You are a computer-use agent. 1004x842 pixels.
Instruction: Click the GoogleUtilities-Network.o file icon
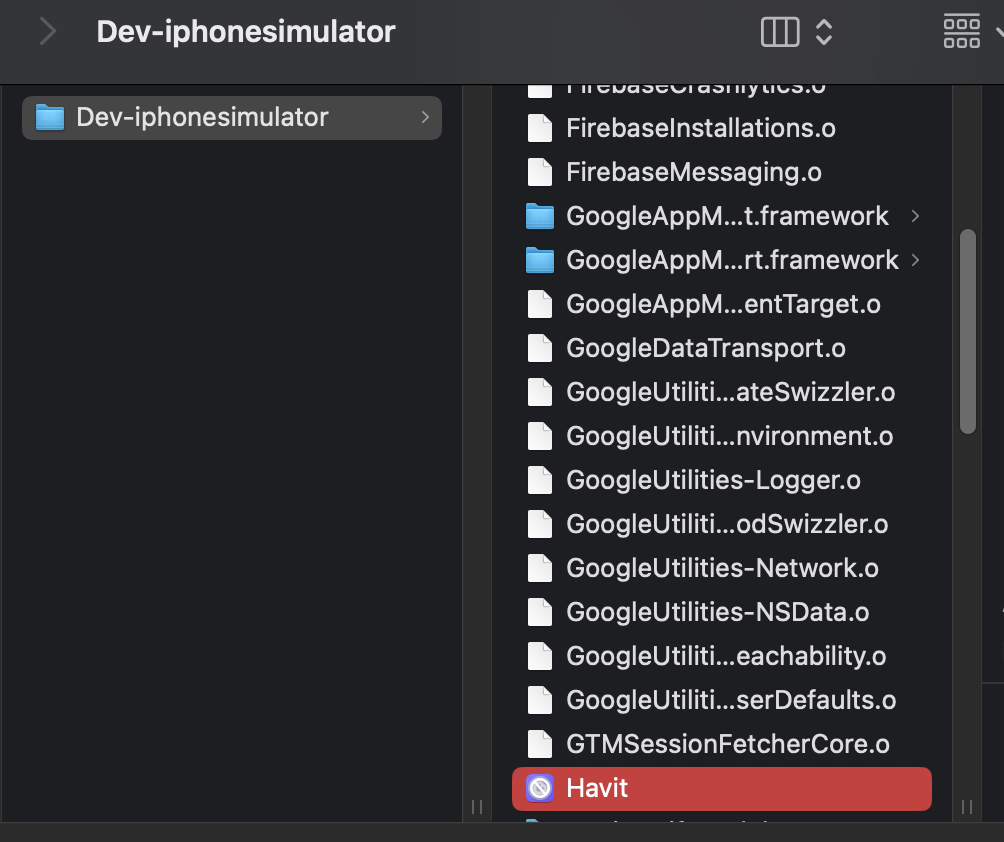pyautogui.click(x=540, y=569)
